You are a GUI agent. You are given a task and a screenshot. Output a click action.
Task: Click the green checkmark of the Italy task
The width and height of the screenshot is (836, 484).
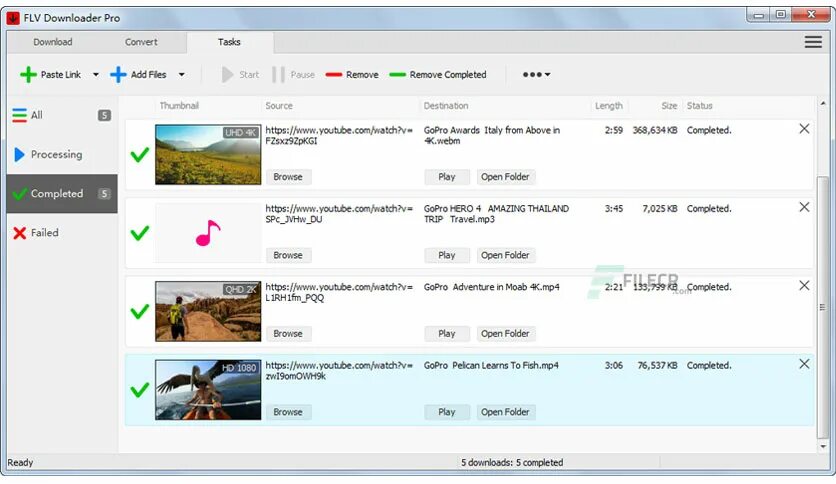coord(140,155)
